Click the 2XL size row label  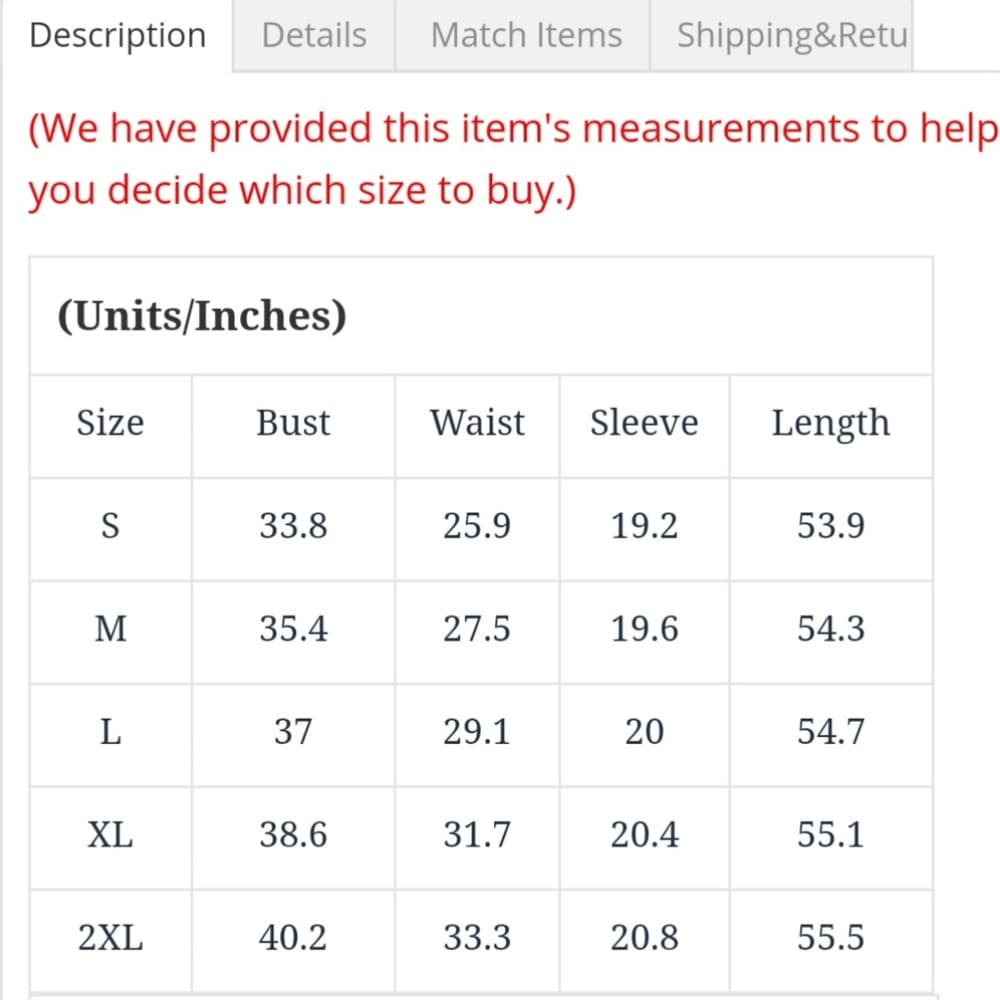pos(110,938)
